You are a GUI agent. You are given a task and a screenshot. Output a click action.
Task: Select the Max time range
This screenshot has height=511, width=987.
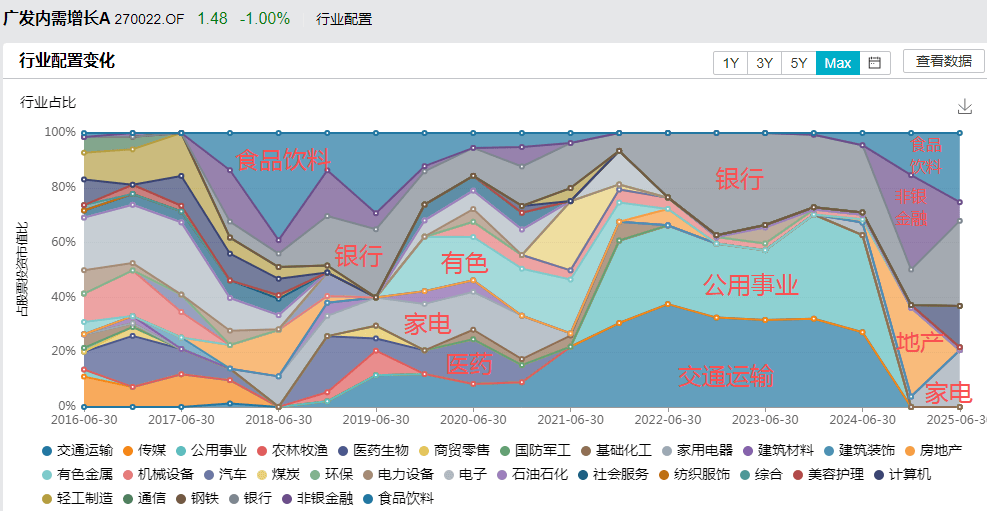coord(838,63)
